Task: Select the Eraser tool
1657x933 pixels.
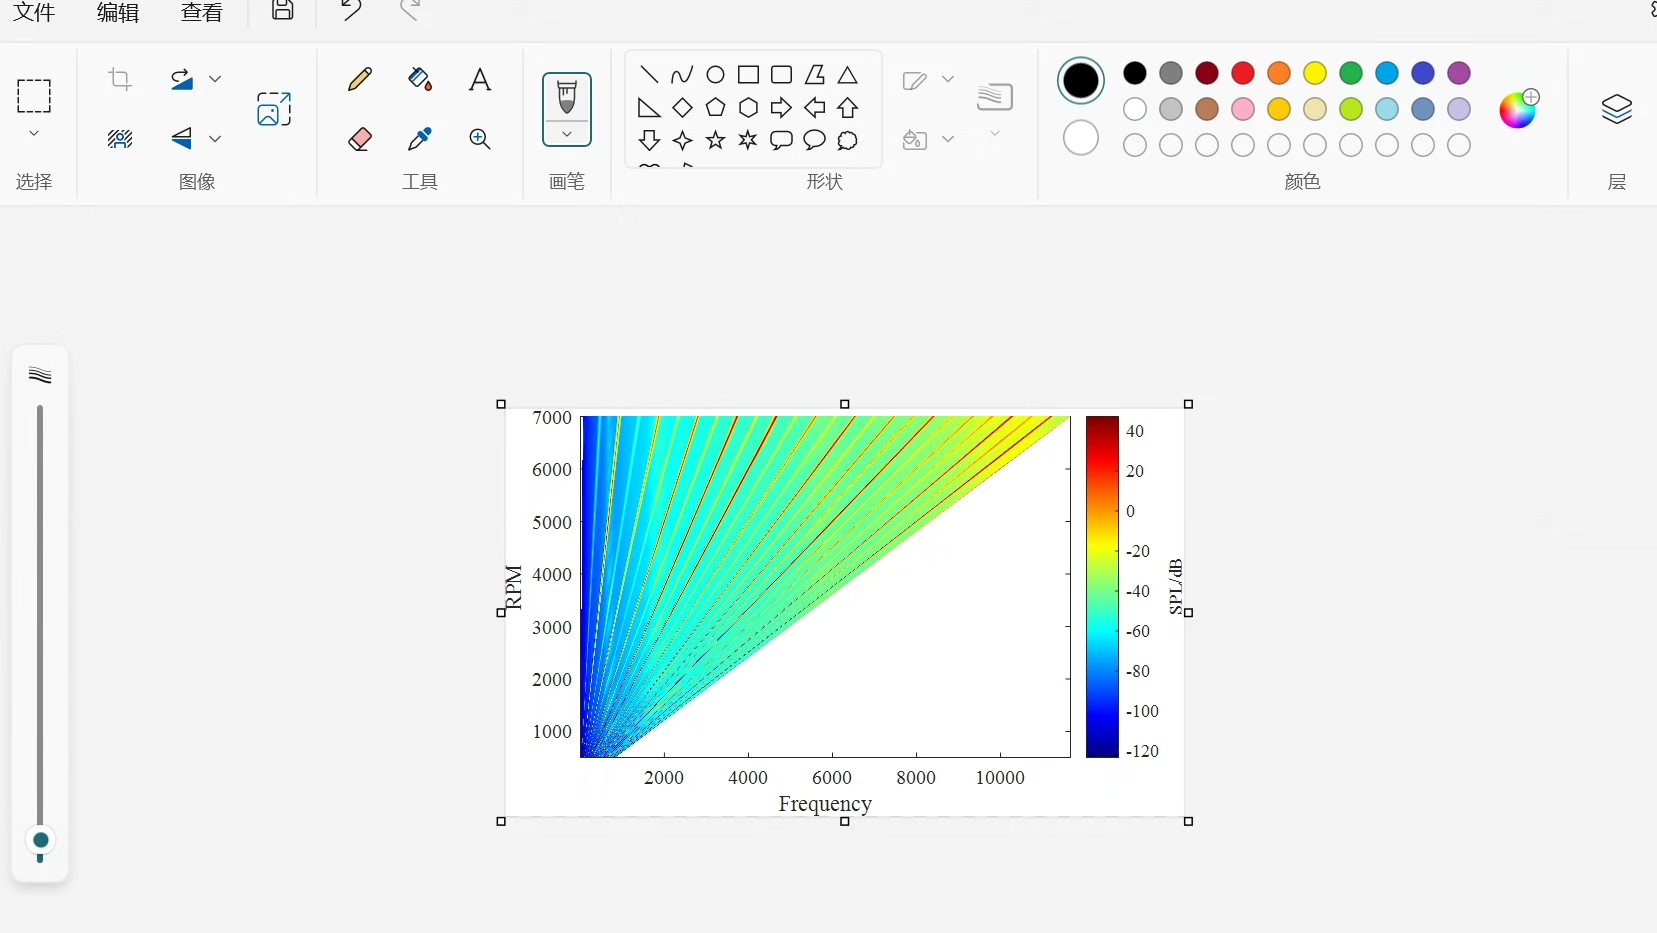Action: coord(359,140)
